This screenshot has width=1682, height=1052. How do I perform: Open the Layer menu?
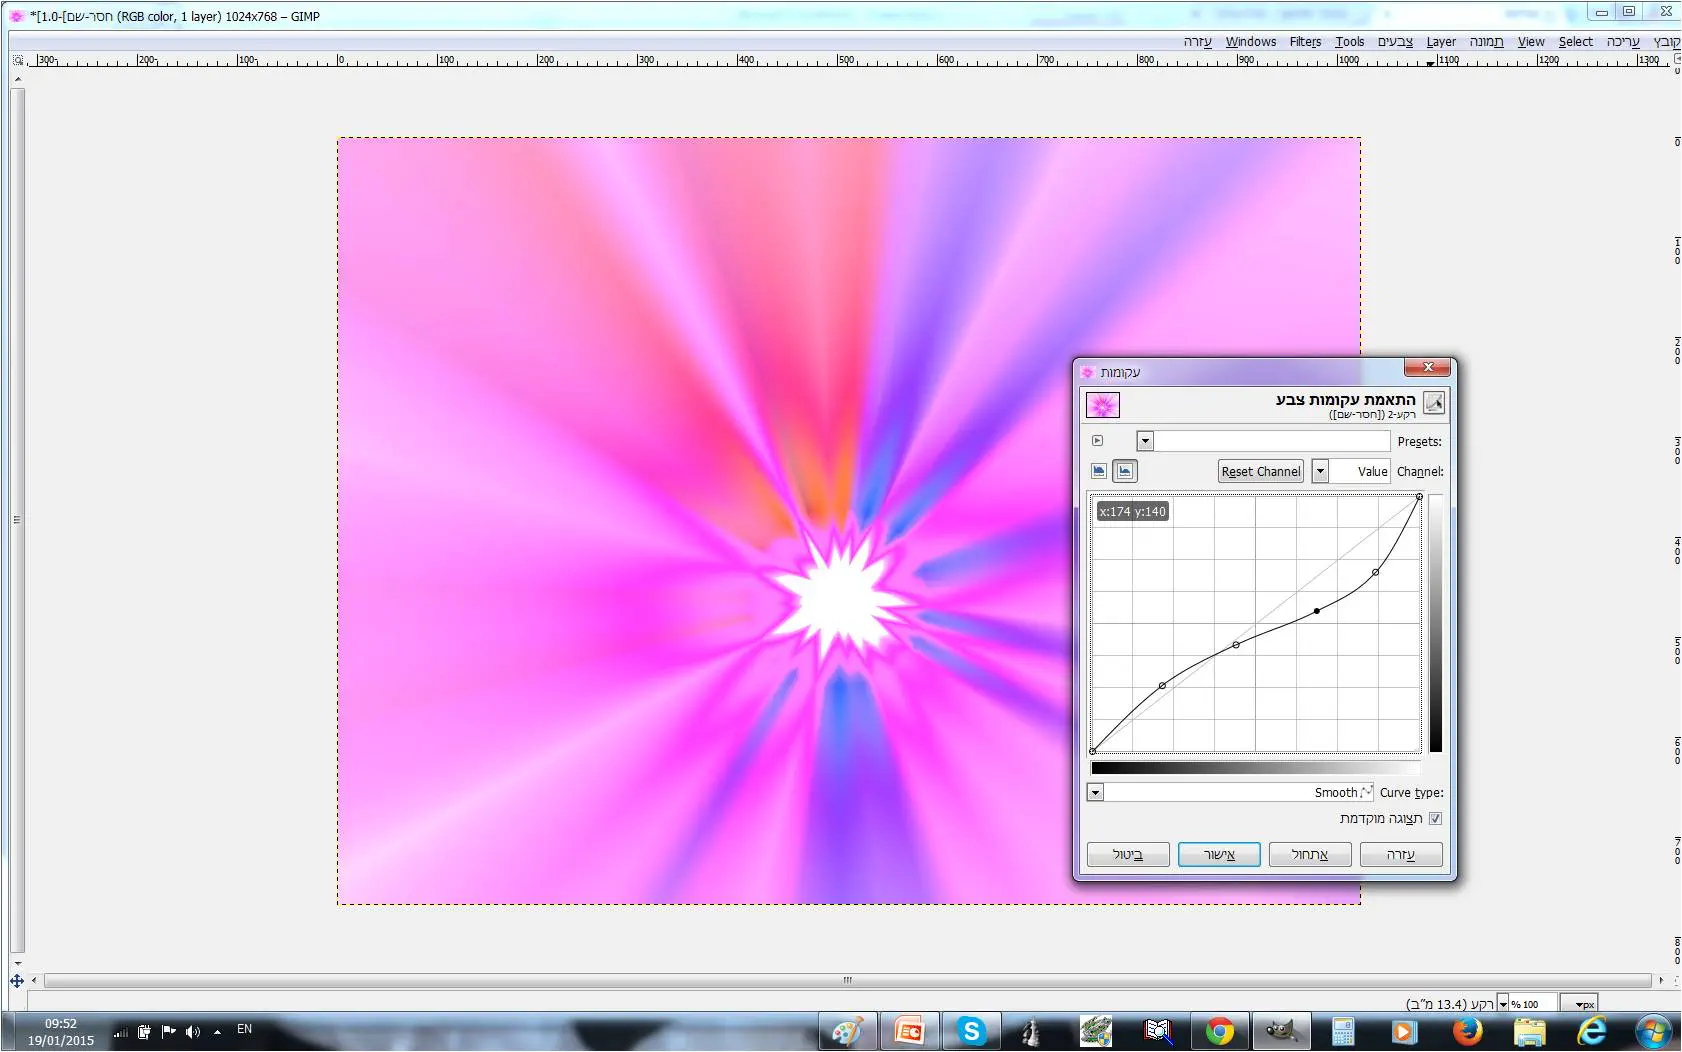(1440, 41)
